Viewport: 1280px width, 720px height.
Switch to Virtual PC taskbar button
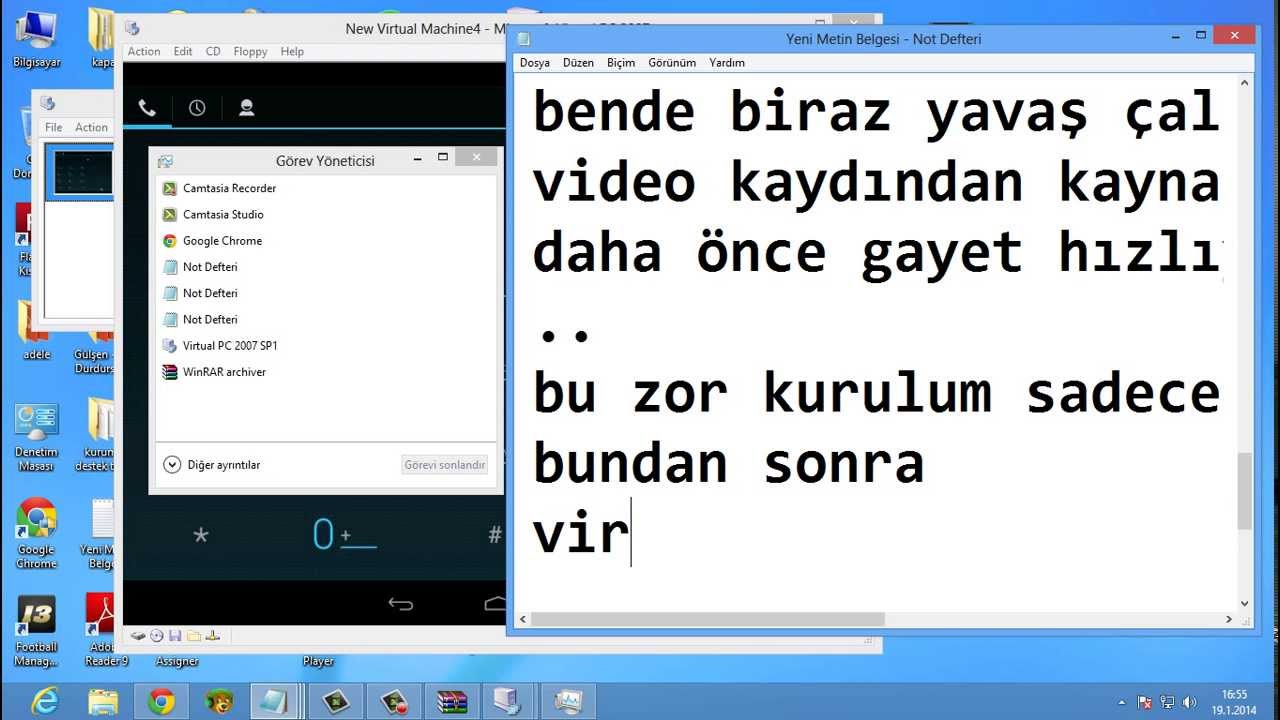tap(507, 701)
